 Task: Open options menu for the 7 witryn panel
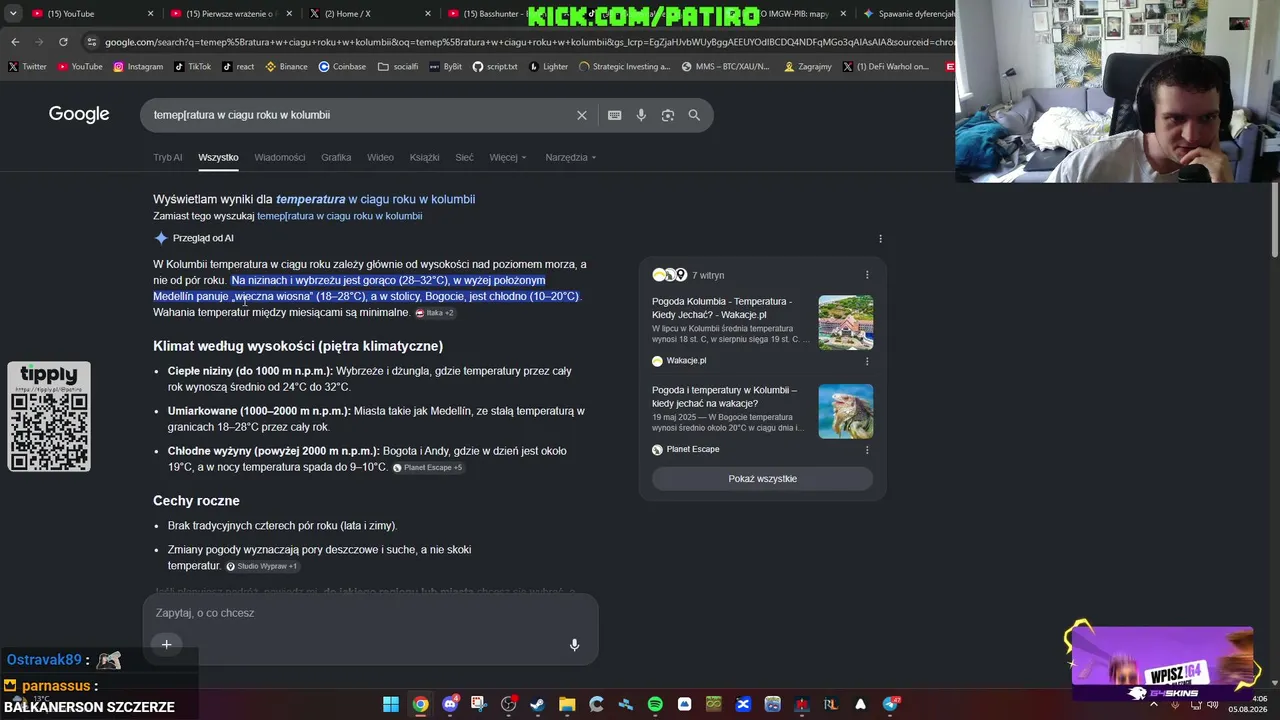pyautogui.click(x=867, y=275)
